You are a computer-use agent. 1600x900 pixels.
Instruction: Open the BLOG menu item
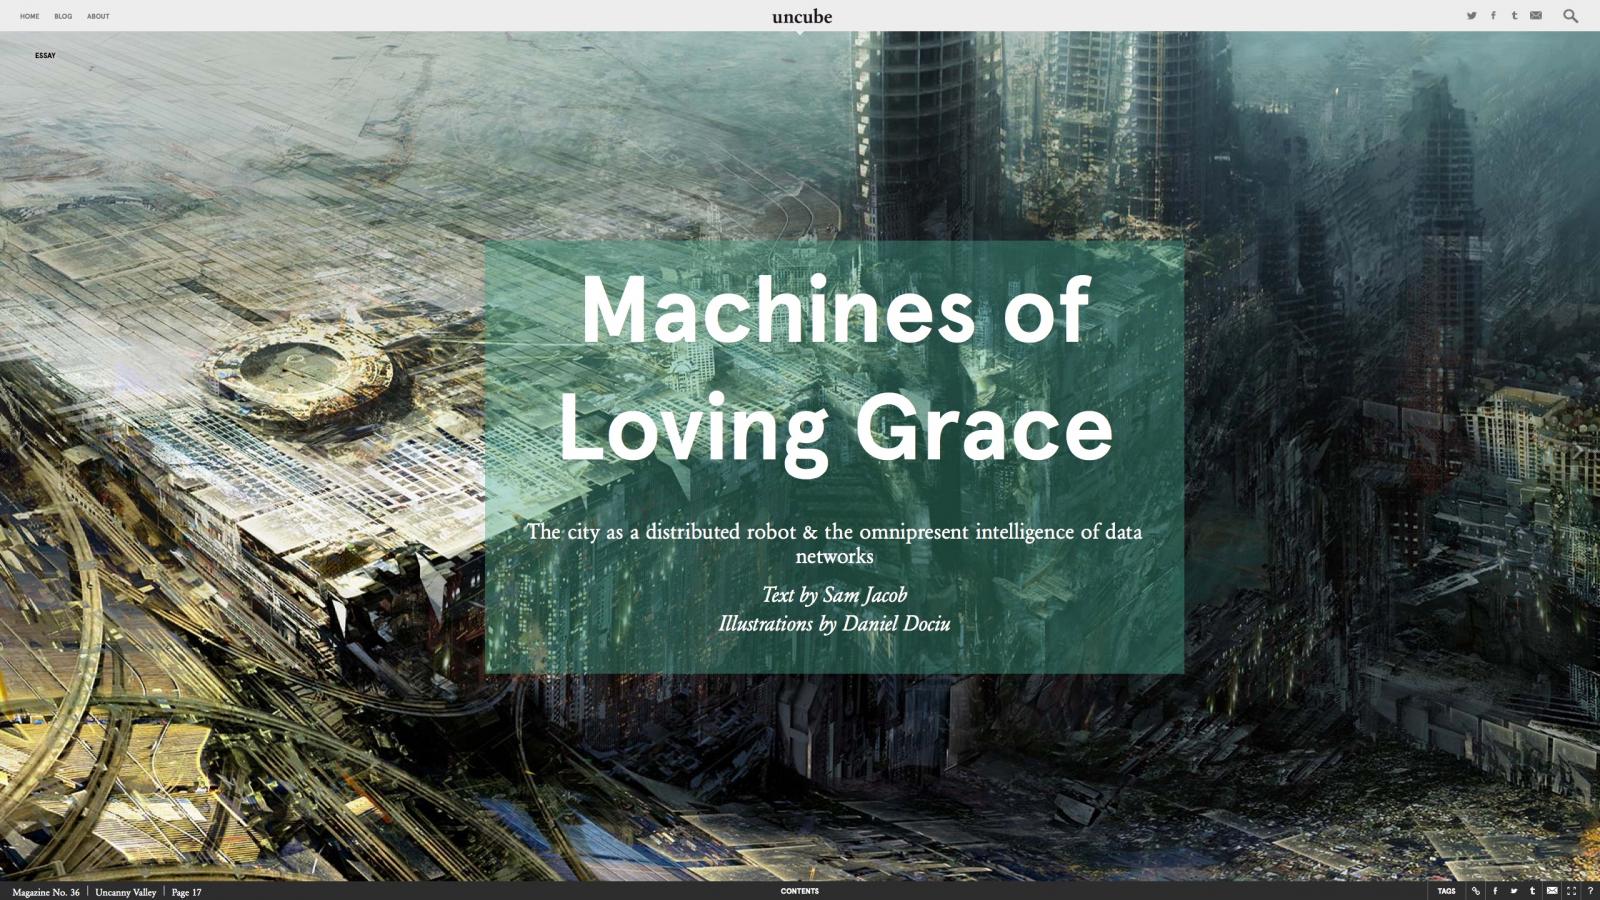(63, 16)
